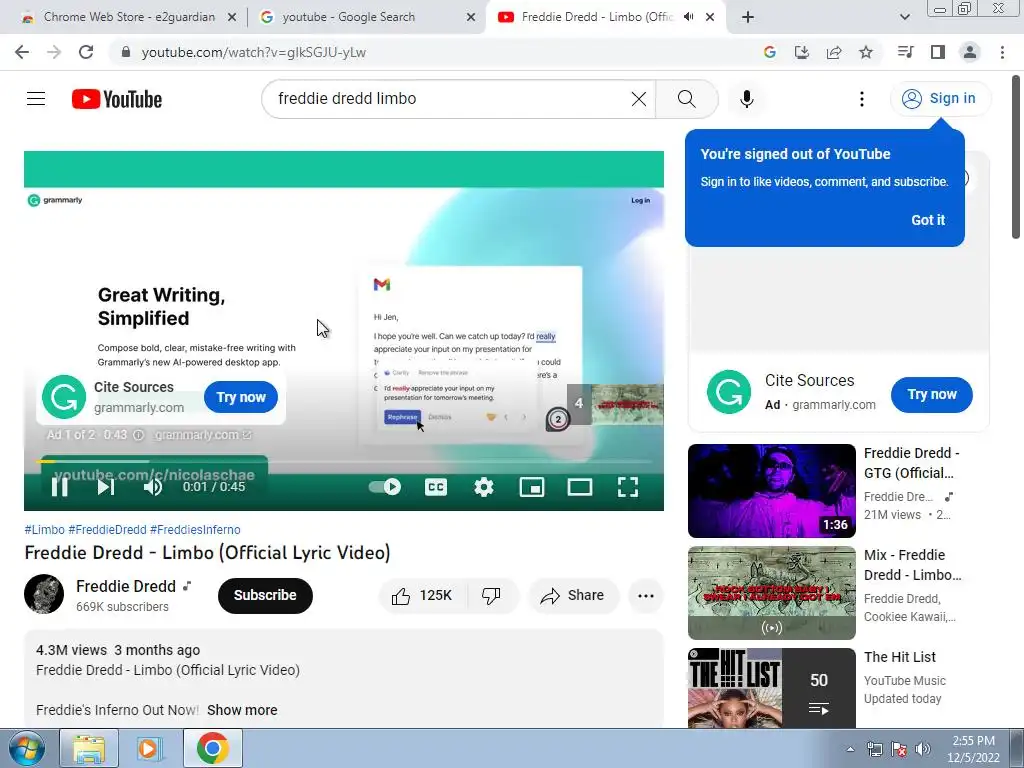Go back to previous page

click(x=22, y=52)
